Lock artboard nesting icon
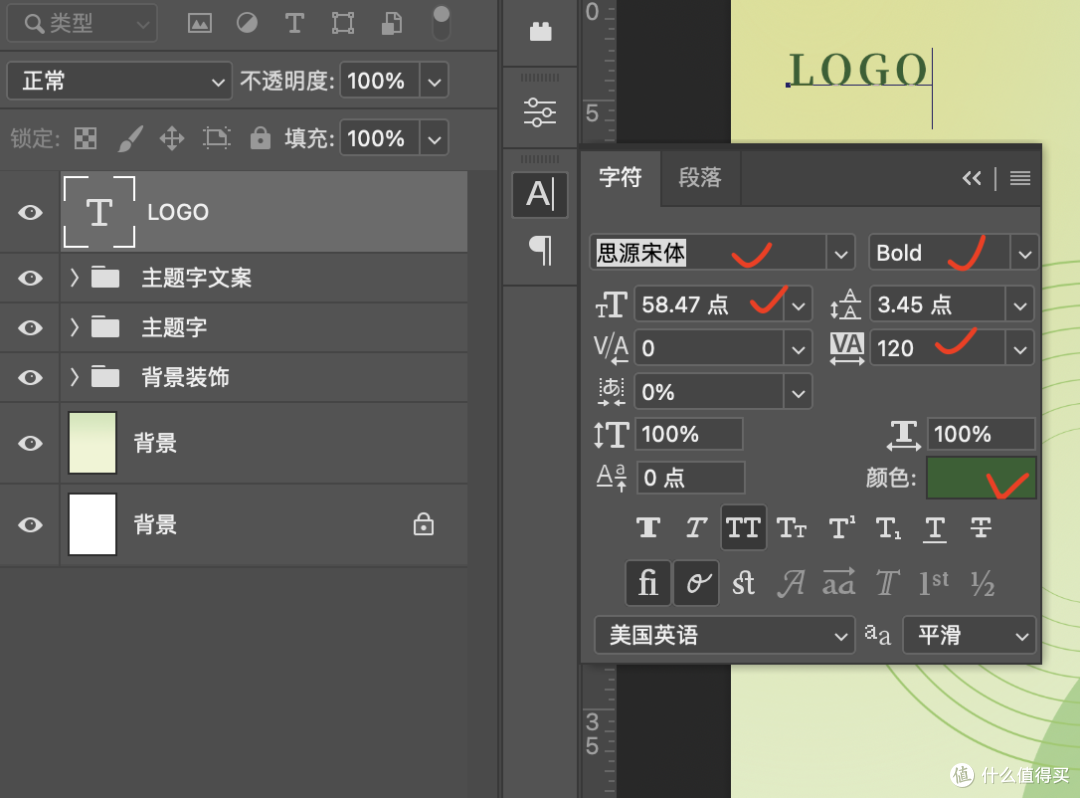The width and height of the screenshot is (1080, 798). point(217,138)
